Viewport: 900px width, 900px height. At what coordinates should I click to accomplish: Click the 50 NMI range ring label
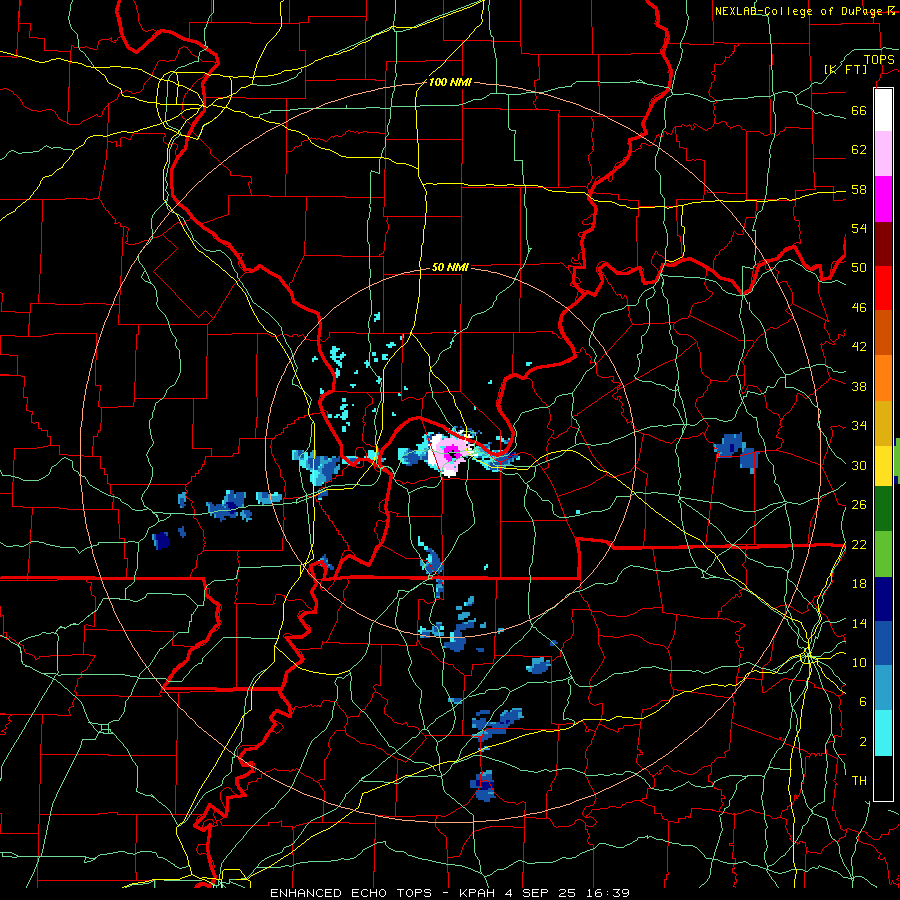click(x=451, y=267)
